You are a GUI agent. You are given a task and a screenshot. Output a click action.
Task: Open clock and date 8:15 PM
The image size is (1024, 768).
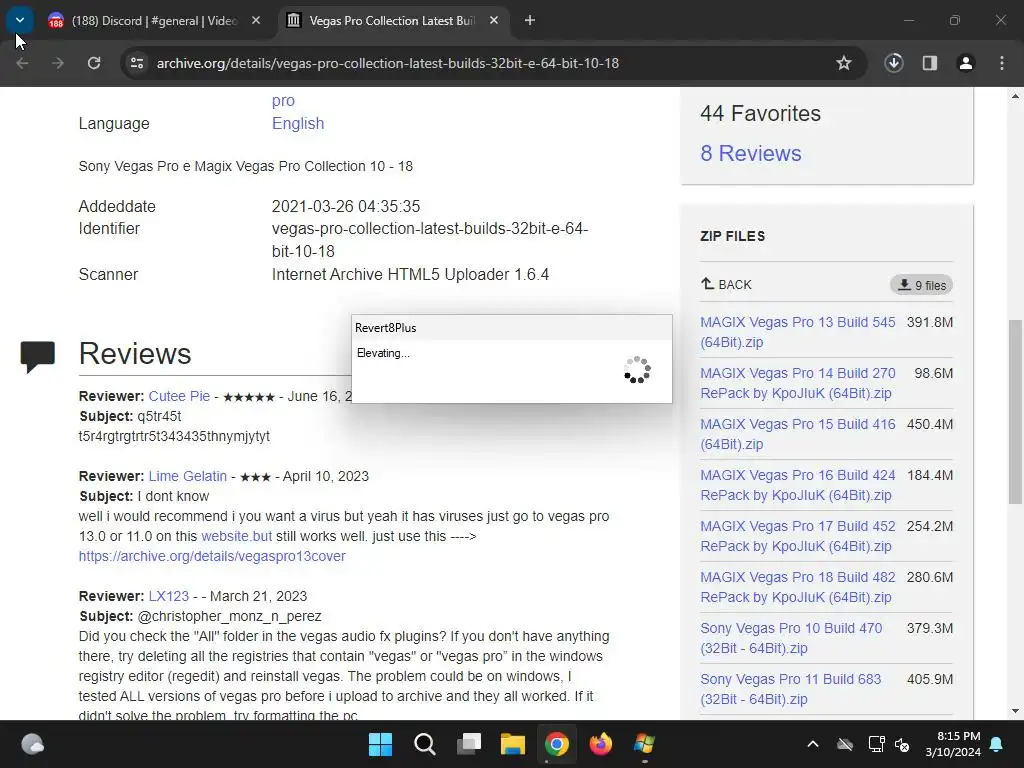pyautogui.click(x=953, y=744)
